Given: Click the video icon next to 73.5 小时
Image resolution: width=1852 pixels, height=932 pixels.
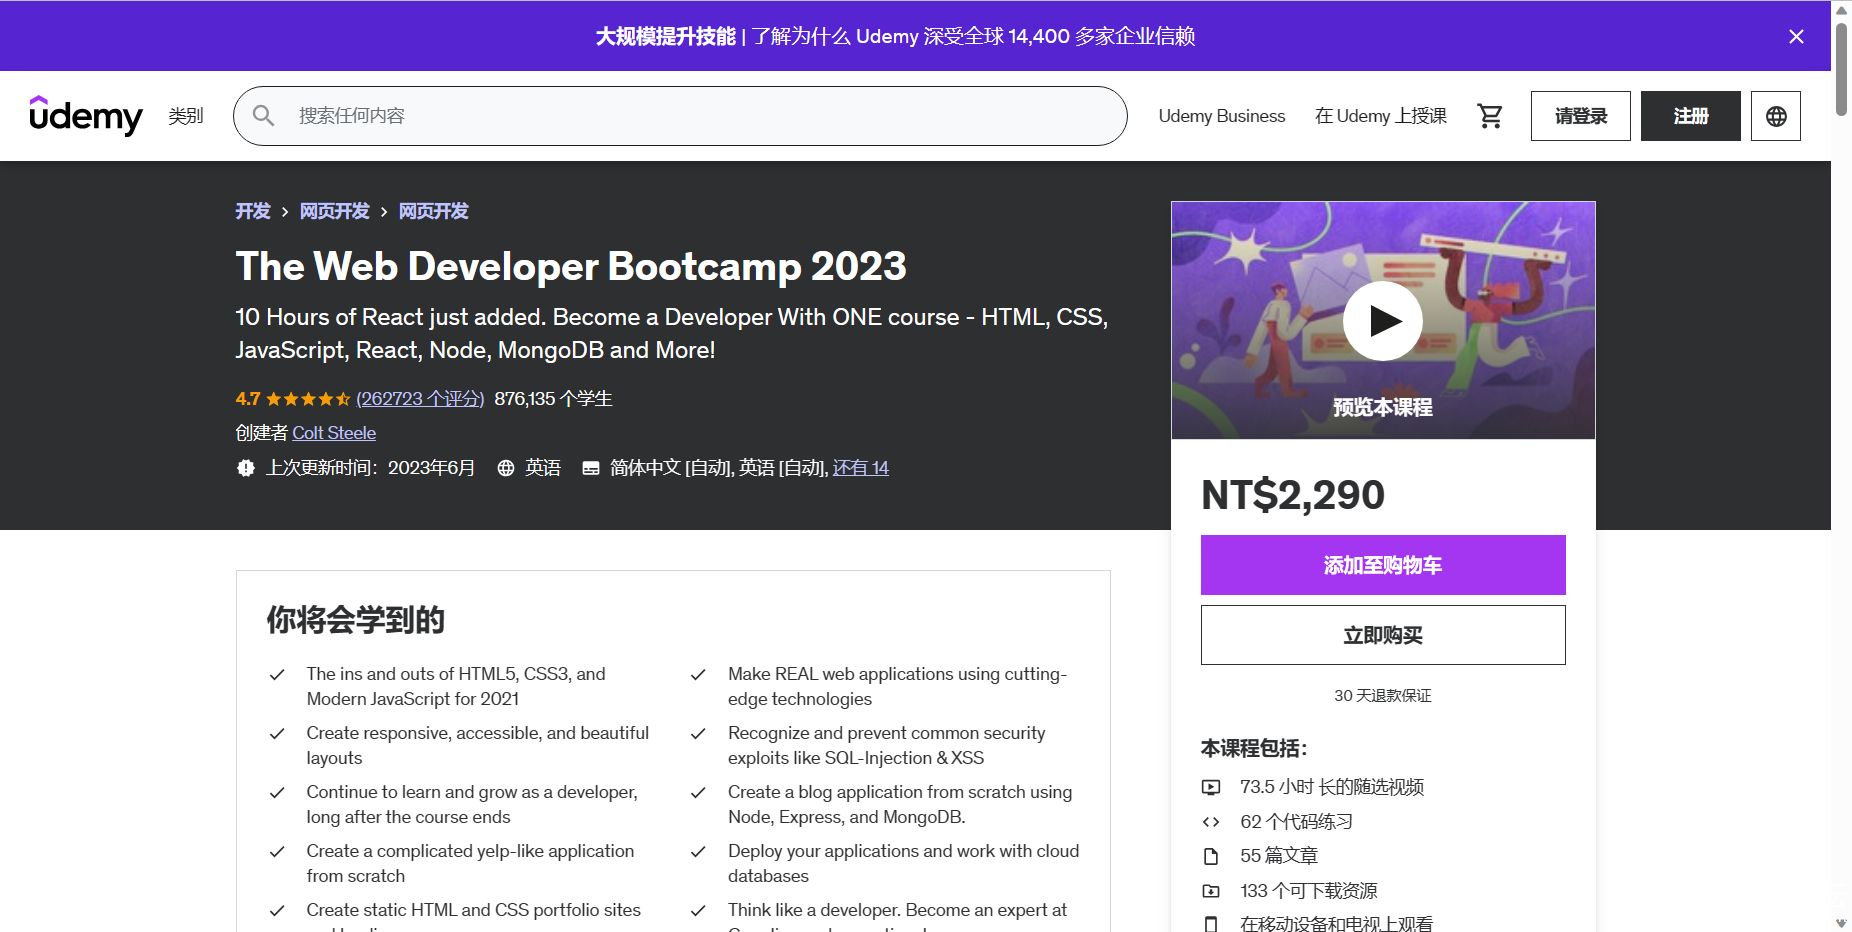Looking at the screenshot, I should 1211,788.
